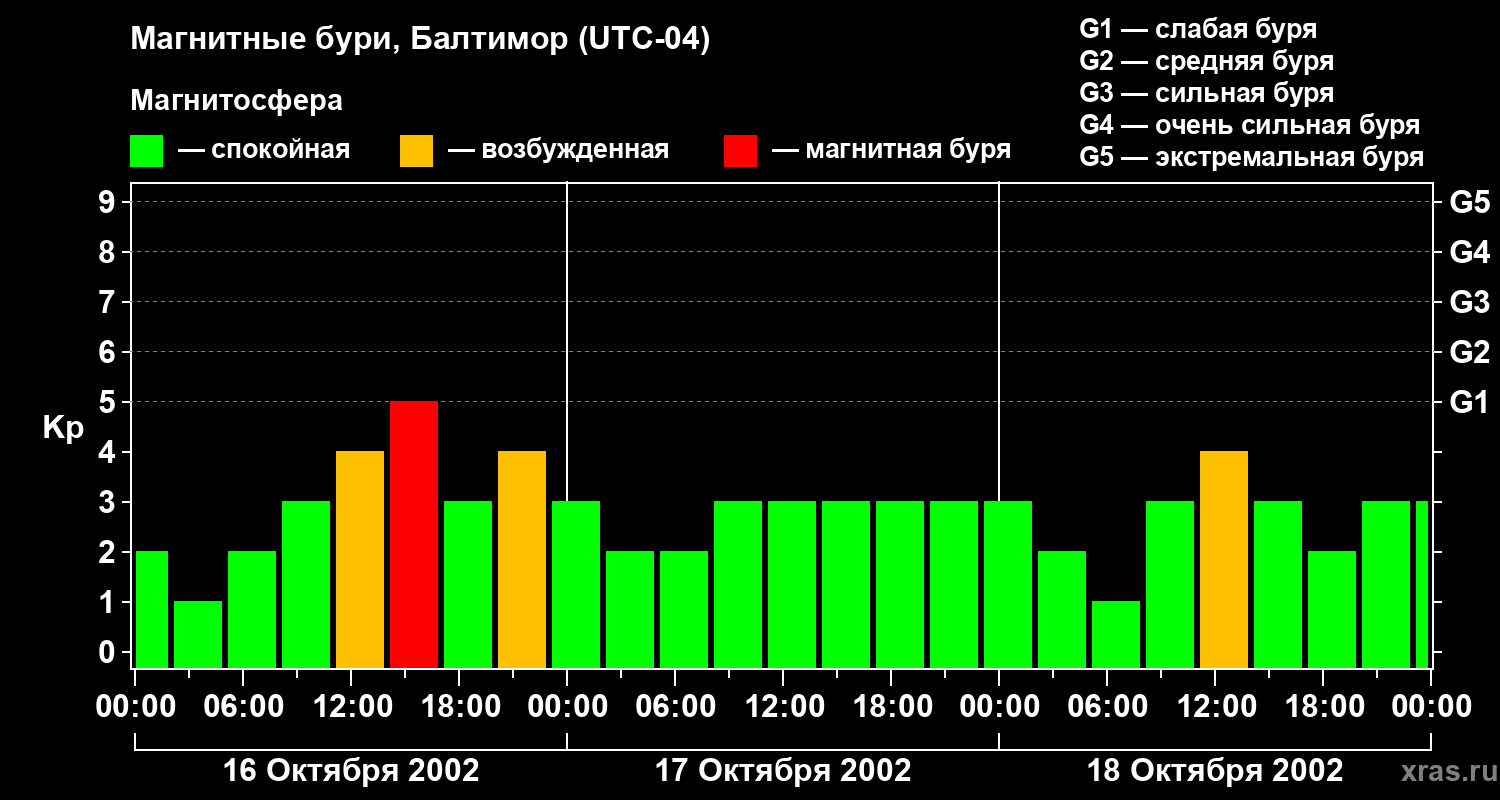Click 'G2 — средняя буря' legend line
This screenshot has width=1500, height=800.
click(x=1206, y=61)
